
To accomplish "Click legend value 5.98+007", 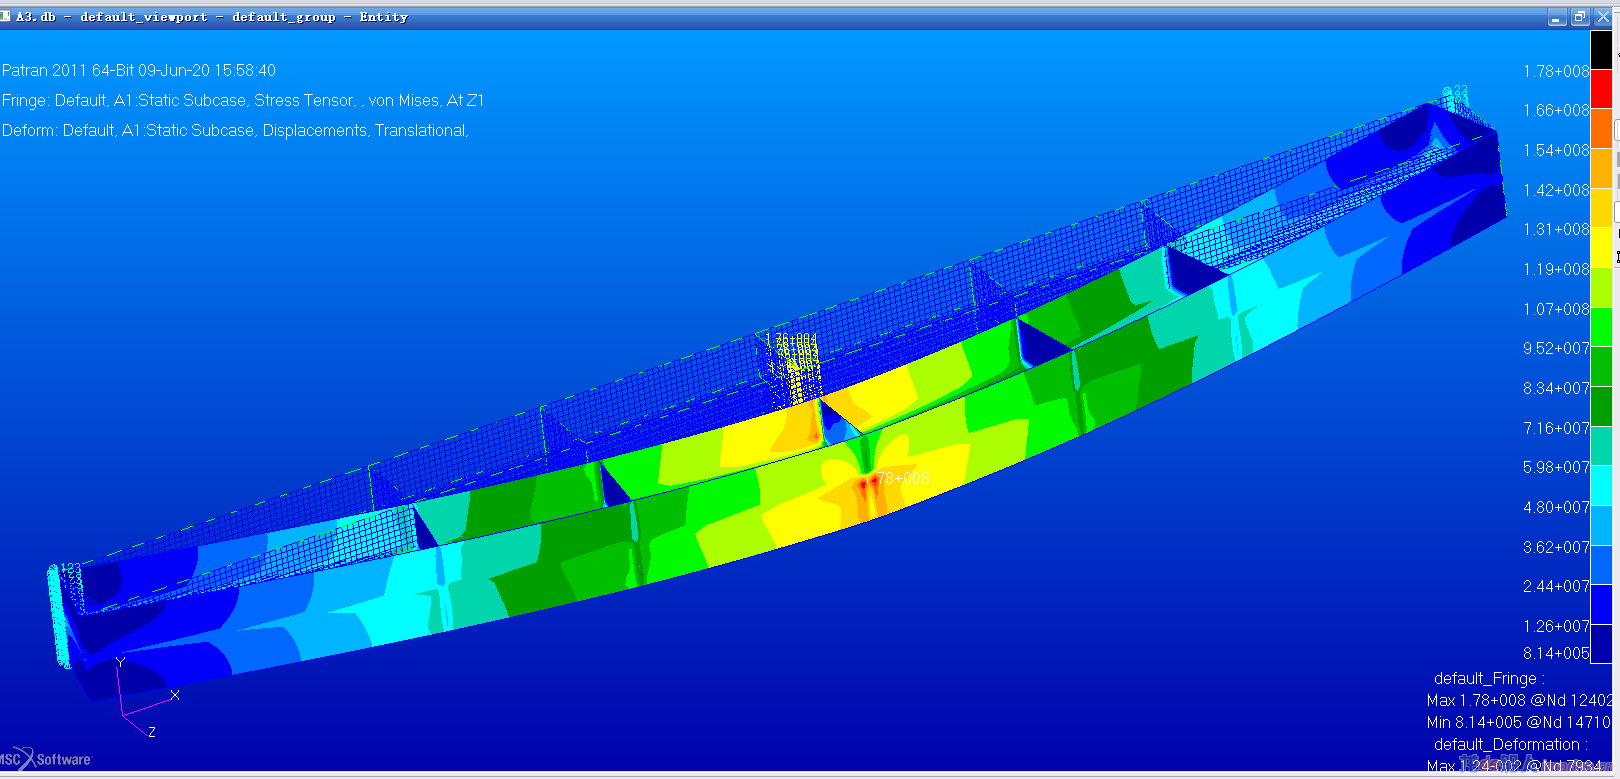I will point(1556,467).
